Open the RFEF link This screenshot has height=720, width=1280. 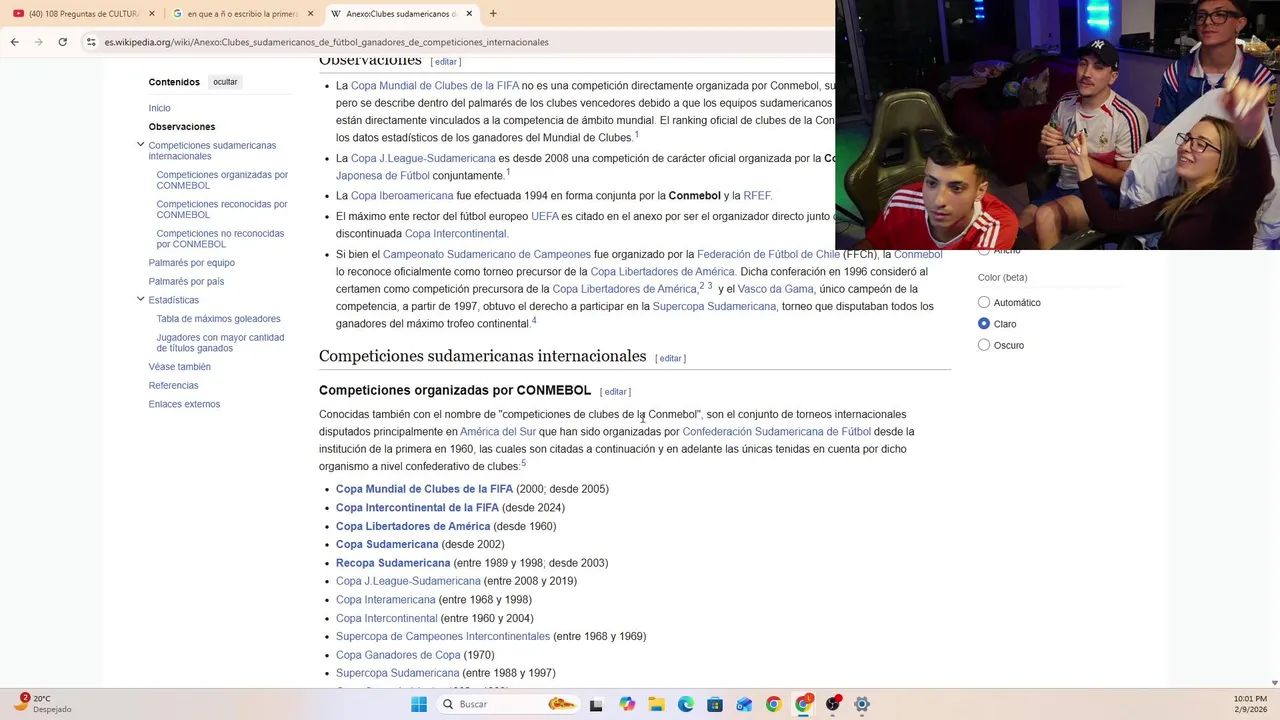(x=757, y=196)
